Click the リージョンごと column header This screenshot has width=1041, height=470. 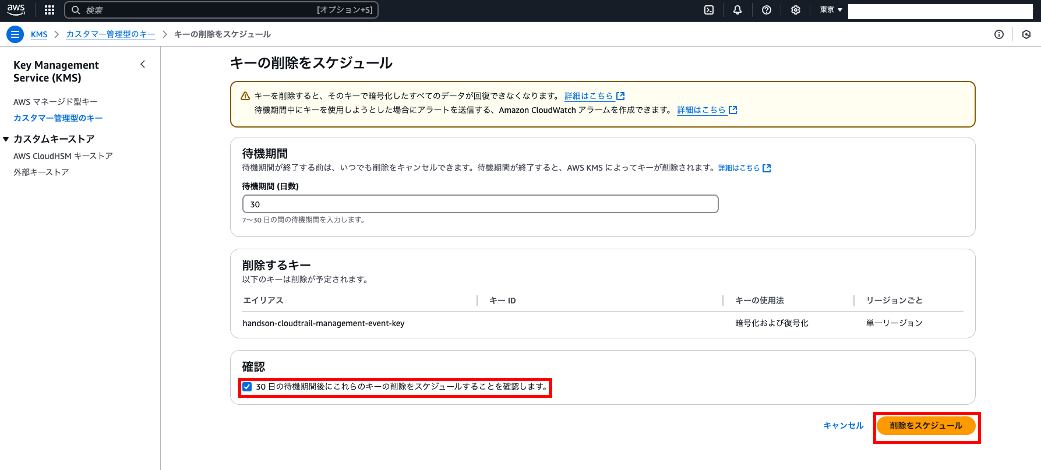pyautogui.click(x=894, y=301)
